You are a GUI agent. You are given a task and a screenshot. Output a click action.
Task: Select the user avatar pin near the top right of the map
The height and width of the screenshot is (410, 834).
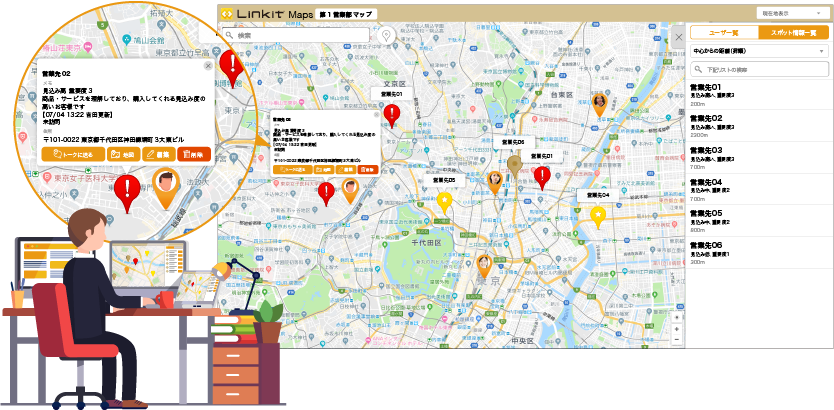click(600, 103)
